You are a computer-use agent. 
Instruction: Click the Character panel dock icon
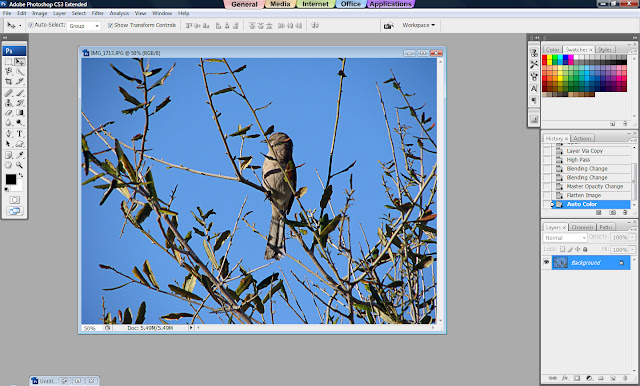point(534,89)
